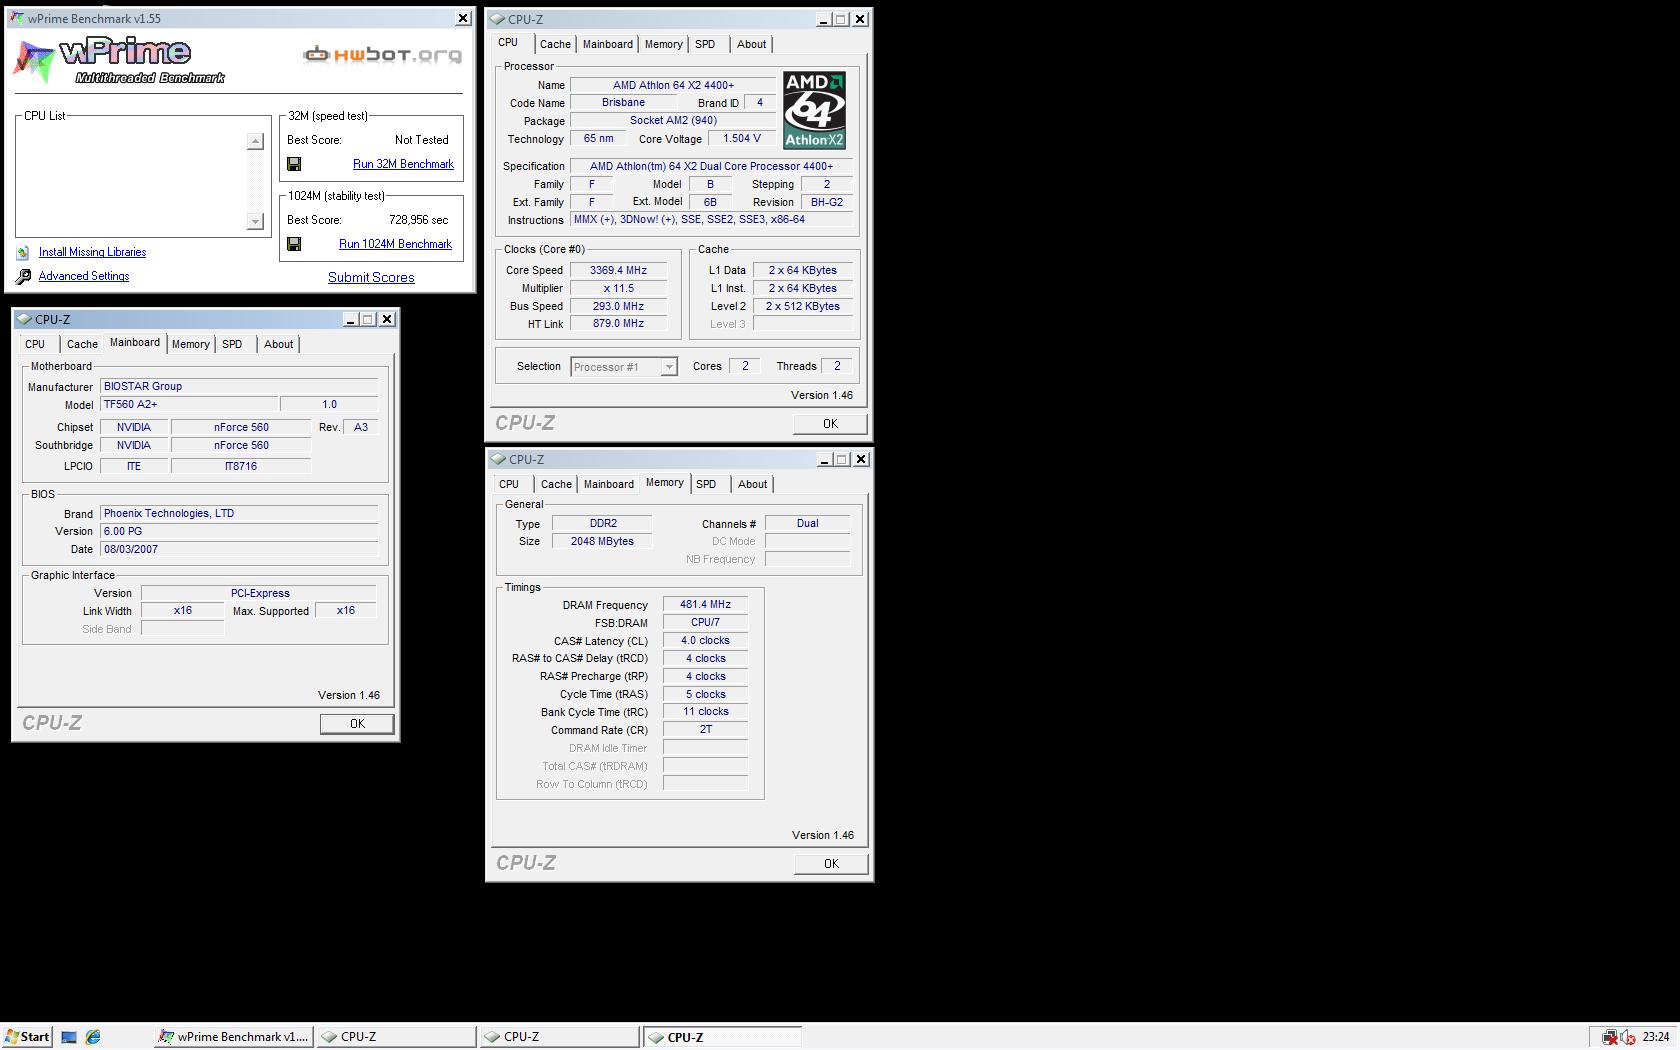Image resolution: width=1680 pixels, height=1050 pixels.
Task: Switch to Mainboard tab in top CPU-Z window
Action: (608, 44)
